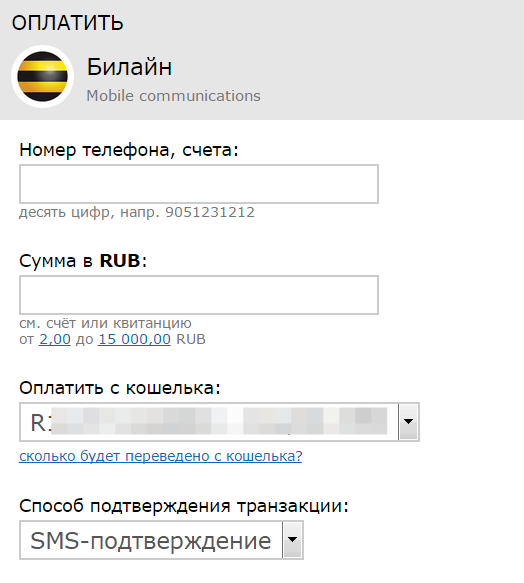Open the wallet selection dropdown
The width and height of the screenshot is (524, 583).
219,422
